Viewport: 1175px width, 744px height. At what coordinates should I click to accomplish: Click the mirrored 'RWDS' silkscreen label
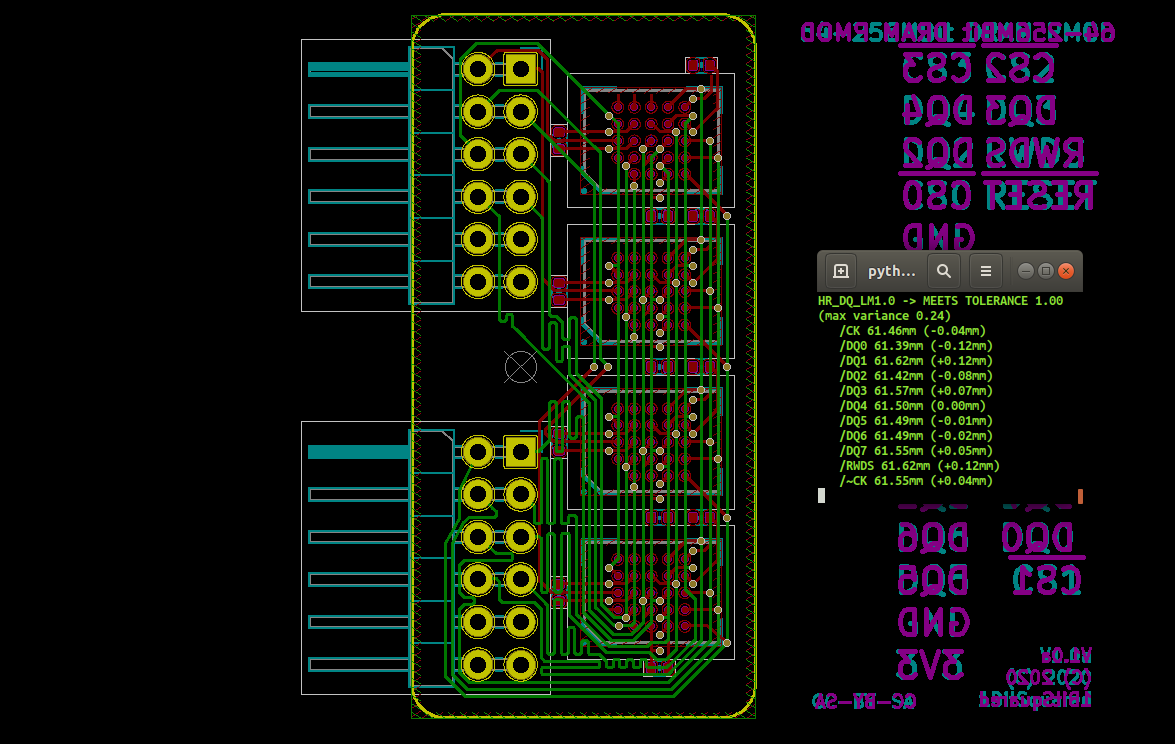(1034, 154)
